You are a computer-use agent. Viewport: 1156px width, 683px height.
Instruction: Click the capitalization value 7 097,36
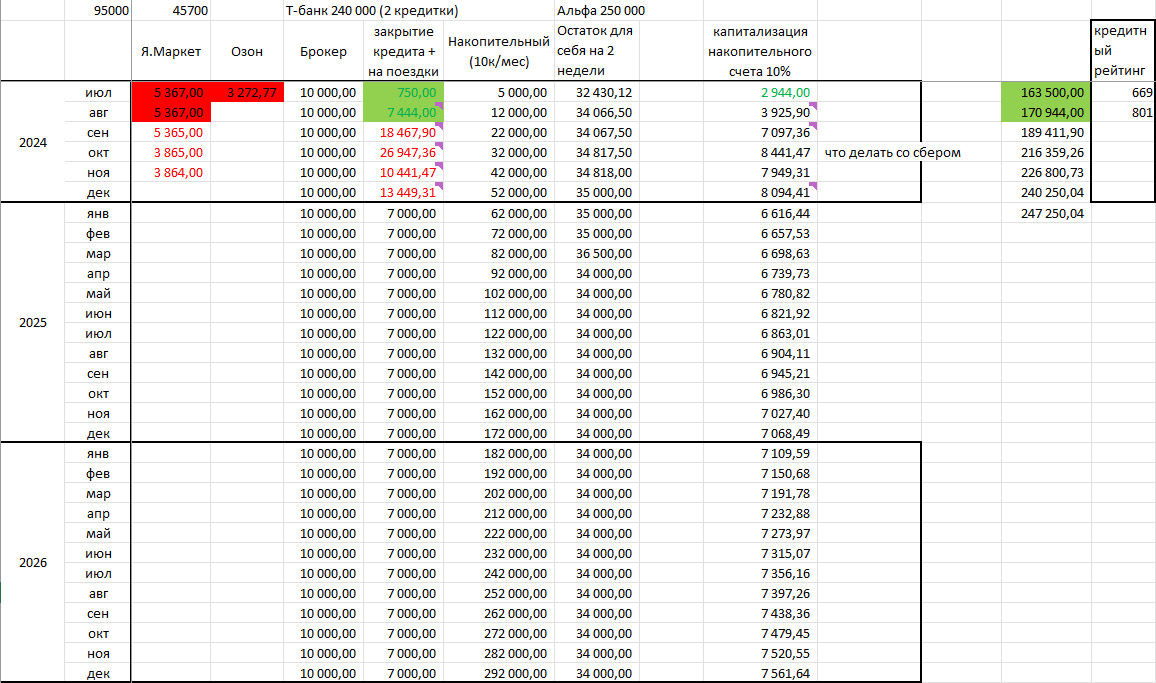760,133
